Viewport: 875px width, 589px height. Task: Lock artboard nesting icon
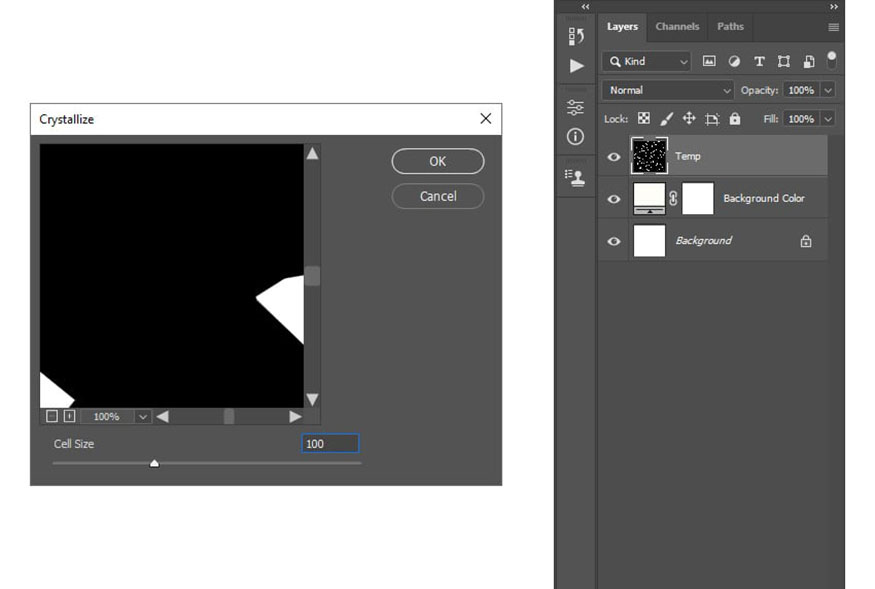[712, 118]
